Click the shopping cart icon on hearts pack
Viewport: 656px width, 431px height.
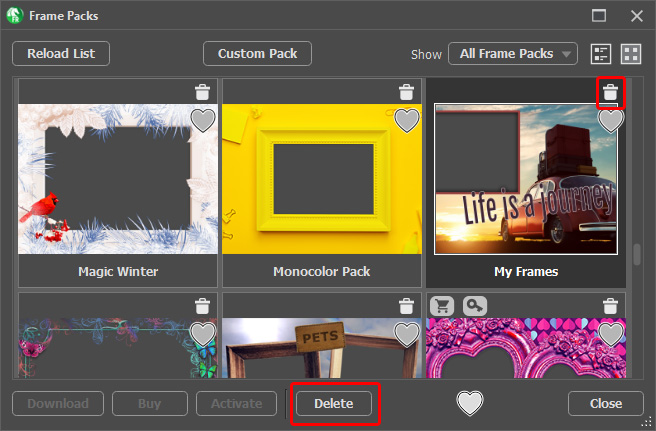[x=442, y=306]
